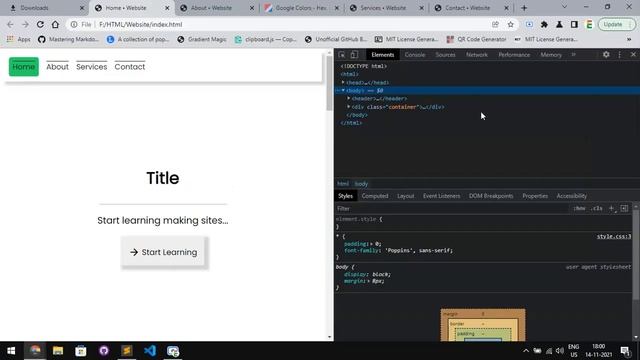Open the Accessibility pane

(571, 196)
